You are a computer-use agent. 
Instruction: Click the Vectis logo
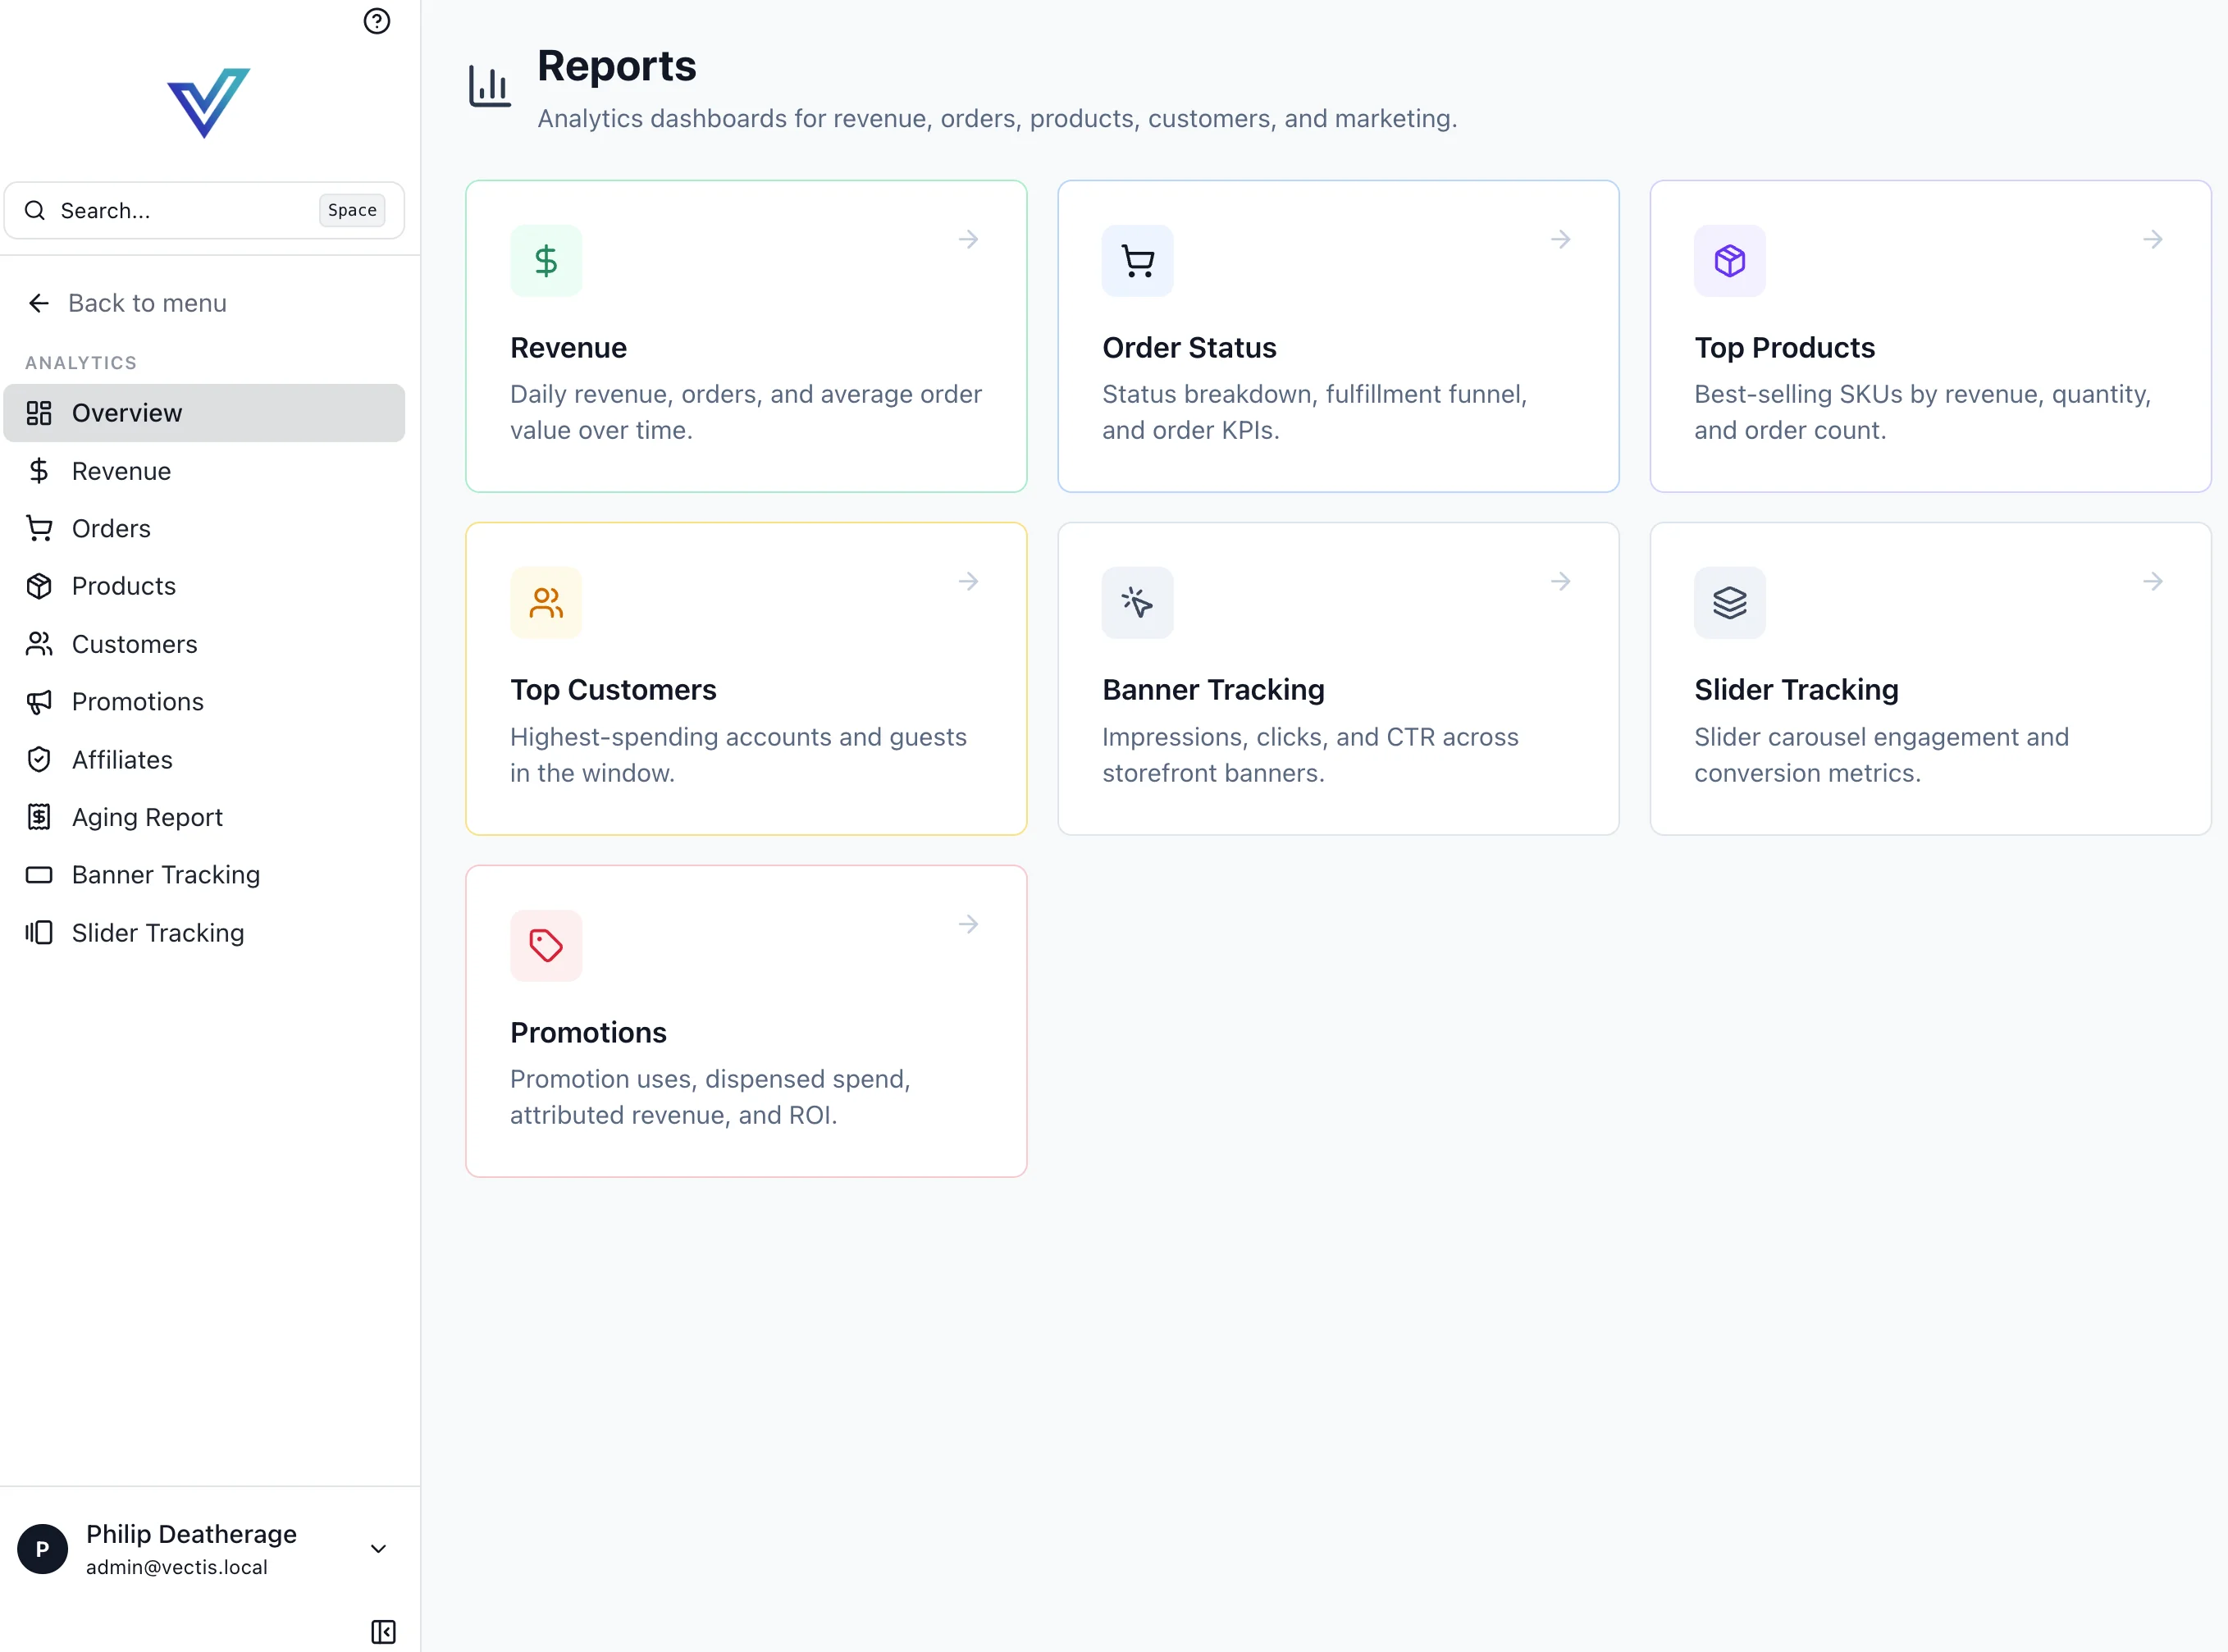[208, 102]
